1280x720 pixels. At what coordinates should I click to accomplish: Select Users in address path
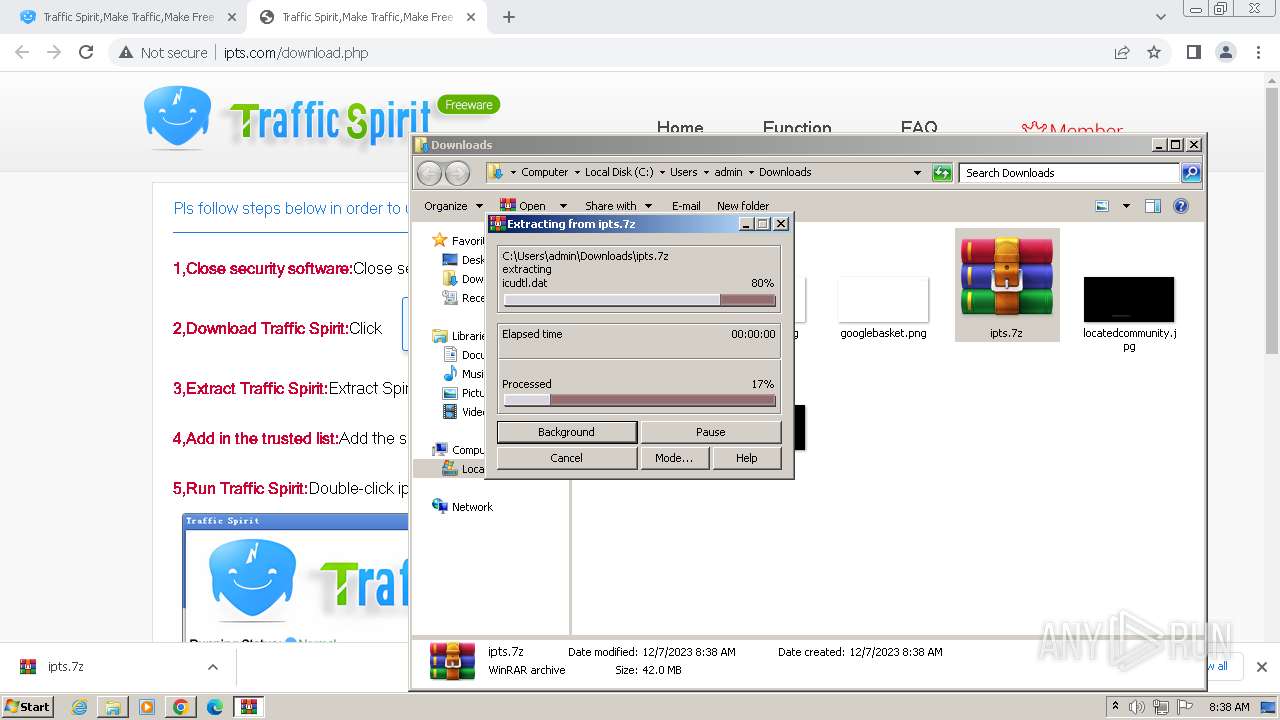click(684, 172)
